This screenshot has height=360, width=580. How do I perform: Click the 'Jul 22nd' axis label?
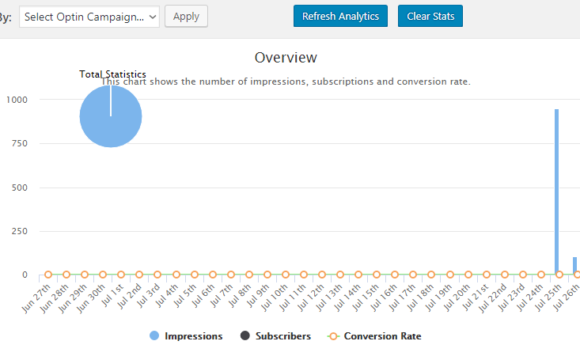click(493, 298)
